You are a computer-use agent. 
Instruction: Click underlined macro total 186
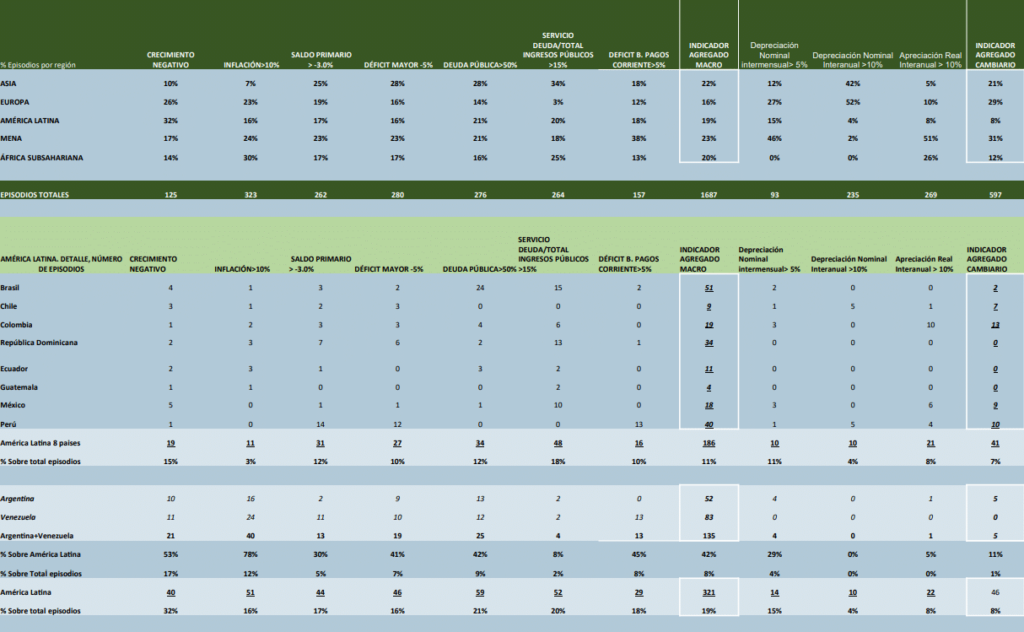[x=709, y=442]
